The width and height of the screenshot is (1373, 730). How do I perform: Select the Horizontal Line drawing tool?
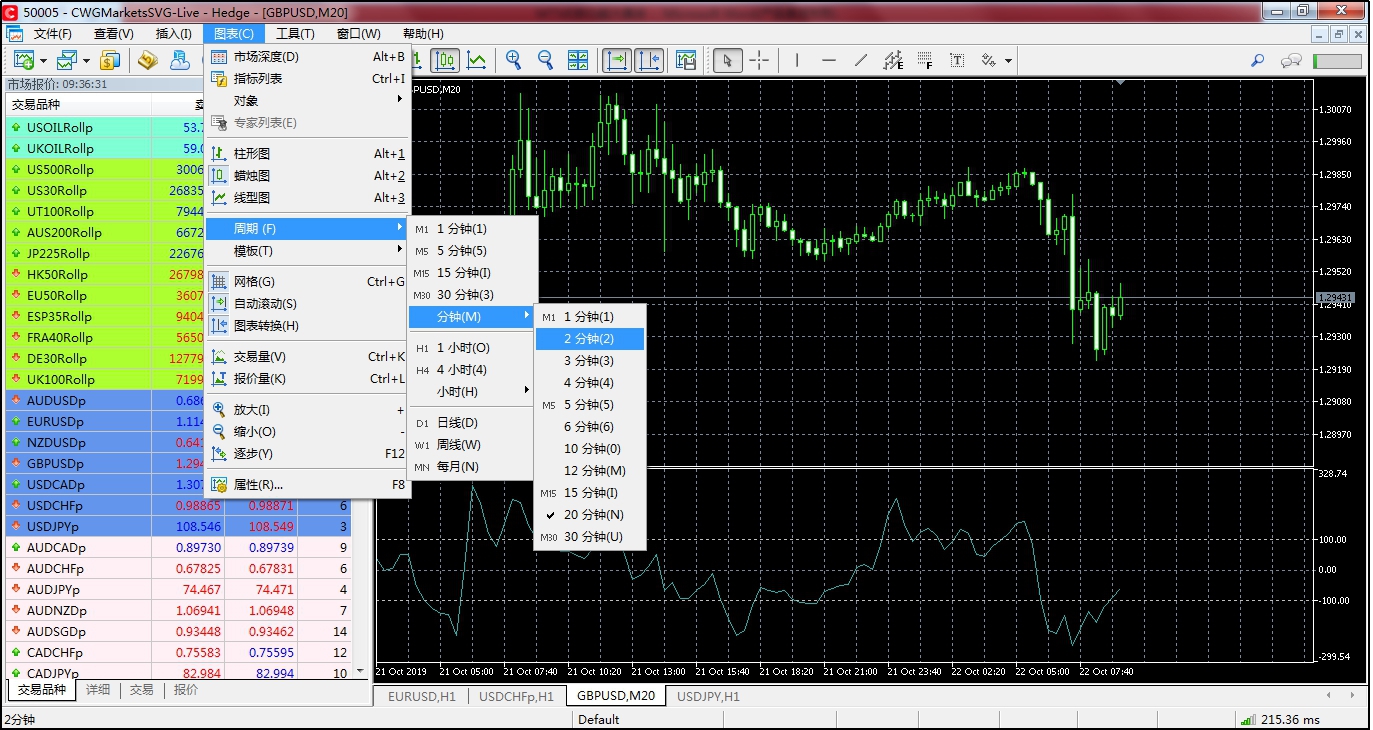829,61
